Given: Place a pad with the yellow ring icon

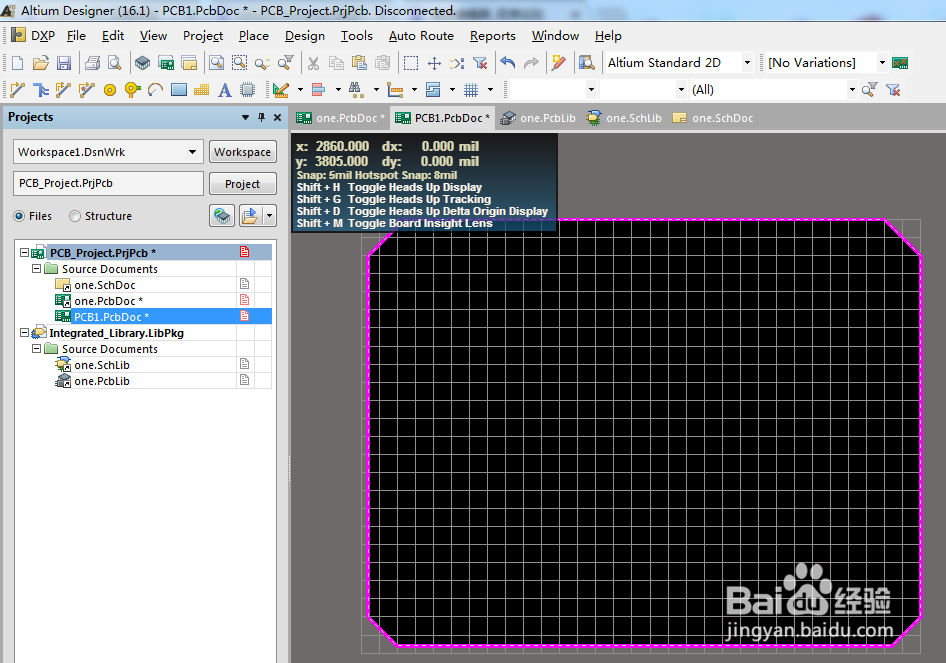Looking at the screenshot, I should click(110, 90).
